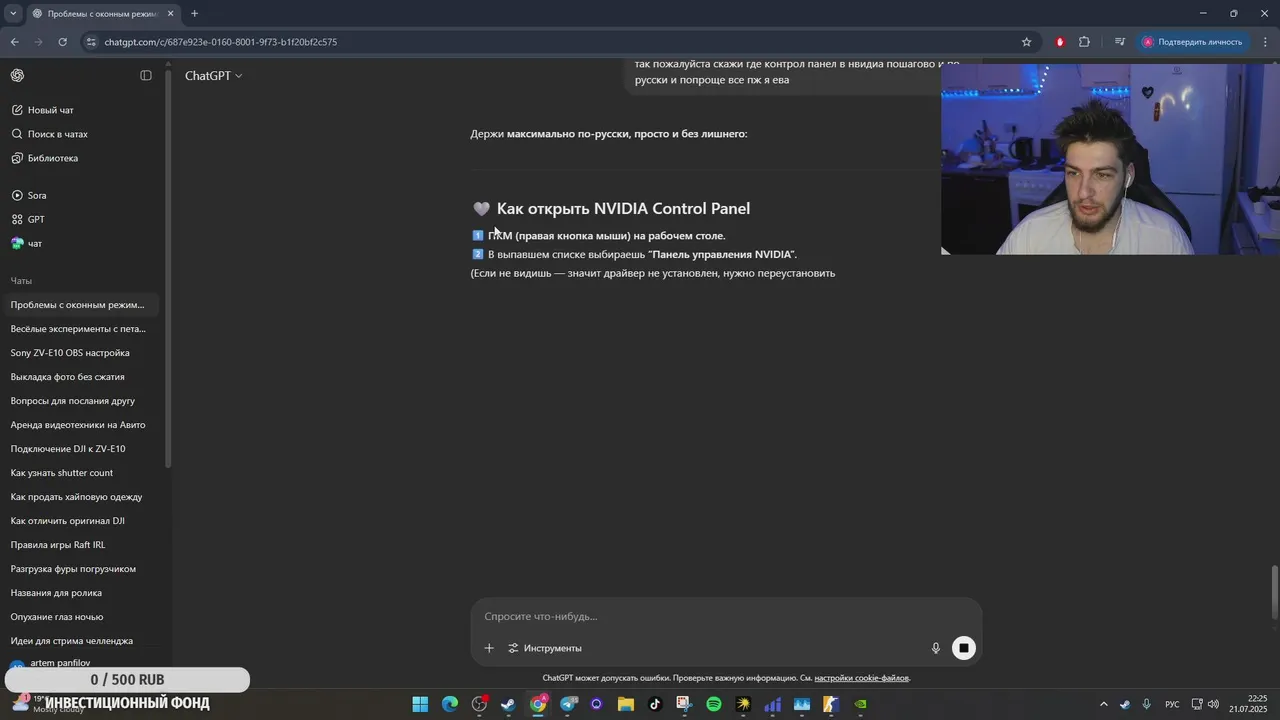Switch the РУС keyboard language
The width and height of the screenshot is (1280, 720).
click(x=1172, y=704)
